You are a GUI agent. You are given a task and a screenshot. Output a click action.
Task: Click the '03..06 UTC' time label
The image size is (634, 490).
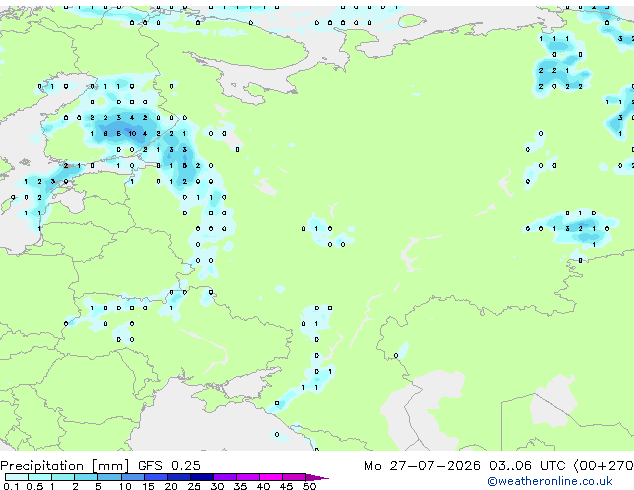coord(527,466)
